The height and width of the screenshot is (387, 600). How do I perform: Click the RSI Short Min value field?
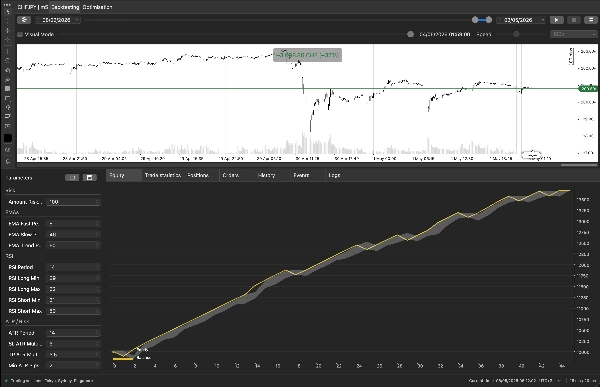[73, 300]
